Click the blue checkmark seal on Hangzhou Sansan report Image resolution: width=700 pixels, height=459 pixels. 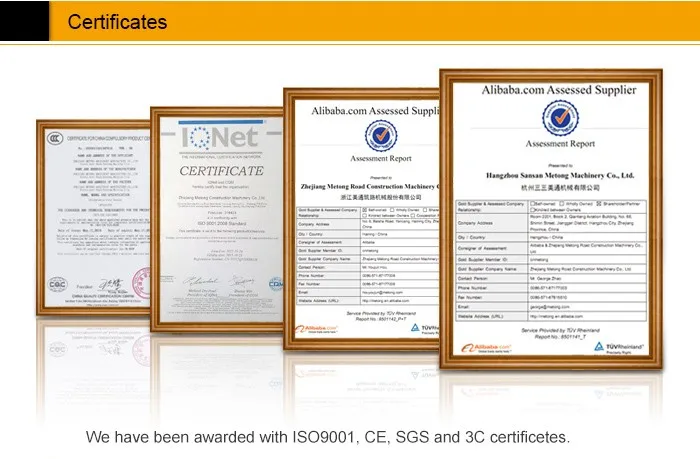(560, 118)
